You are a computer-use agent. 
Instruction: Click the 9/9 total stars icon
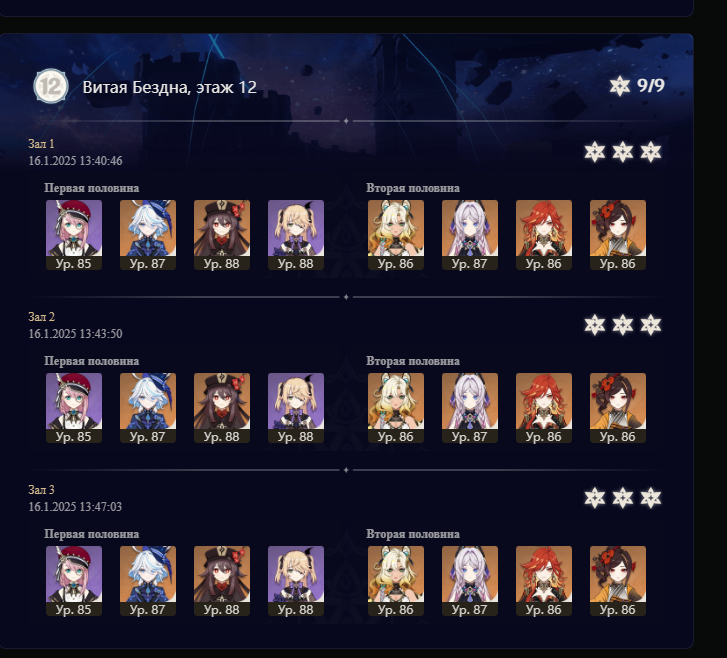[620, 86]
